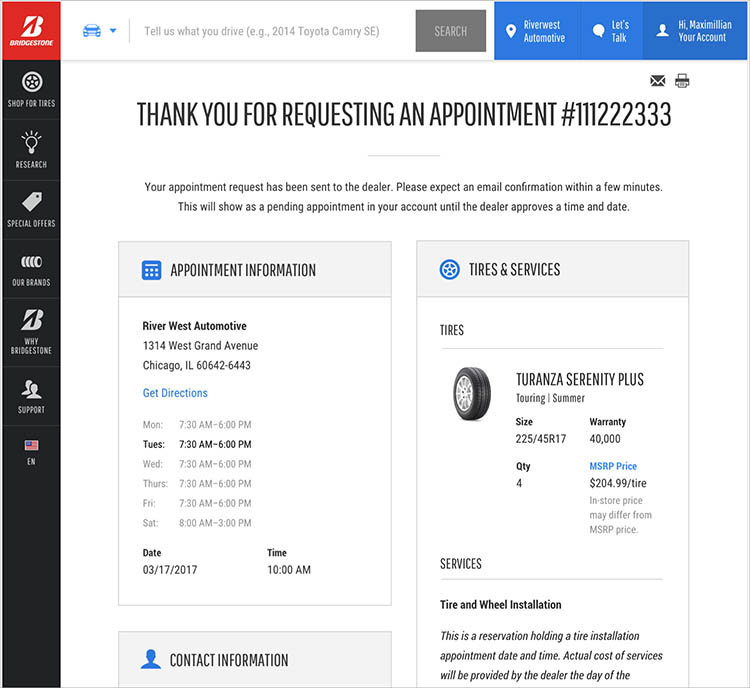The image size is (750, 688).
Task: Go to Our Brands in sidebar
Action: tap(30, 267)
